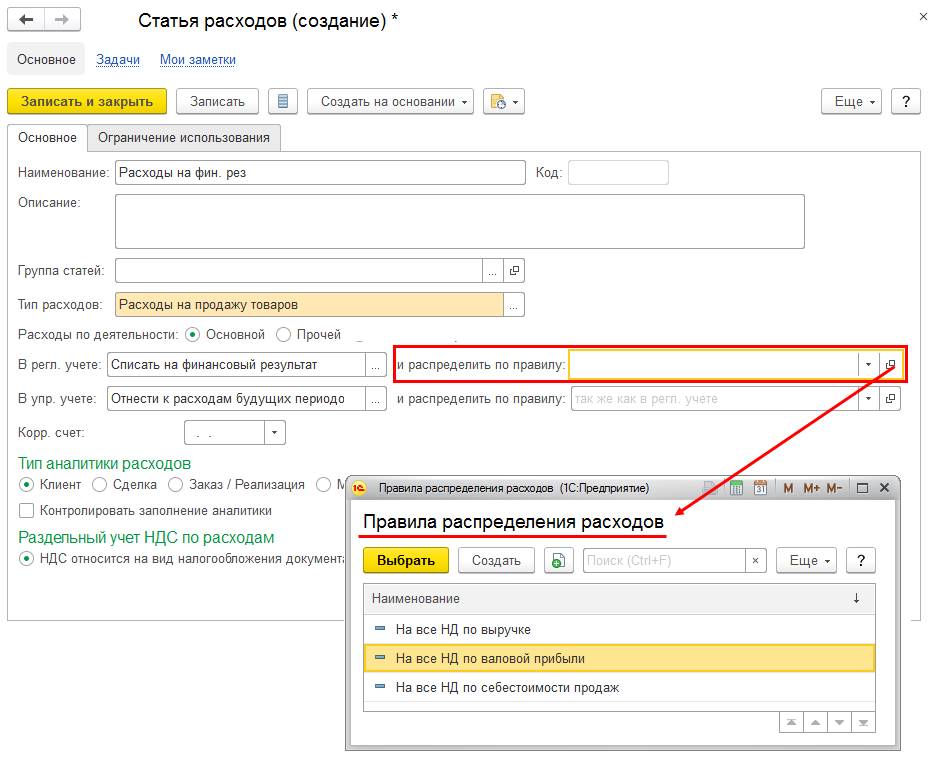This screenshot has height=766, width=934.
Task: Click the M+ memory button in the dialog title
Action: [x=811, y=488]
